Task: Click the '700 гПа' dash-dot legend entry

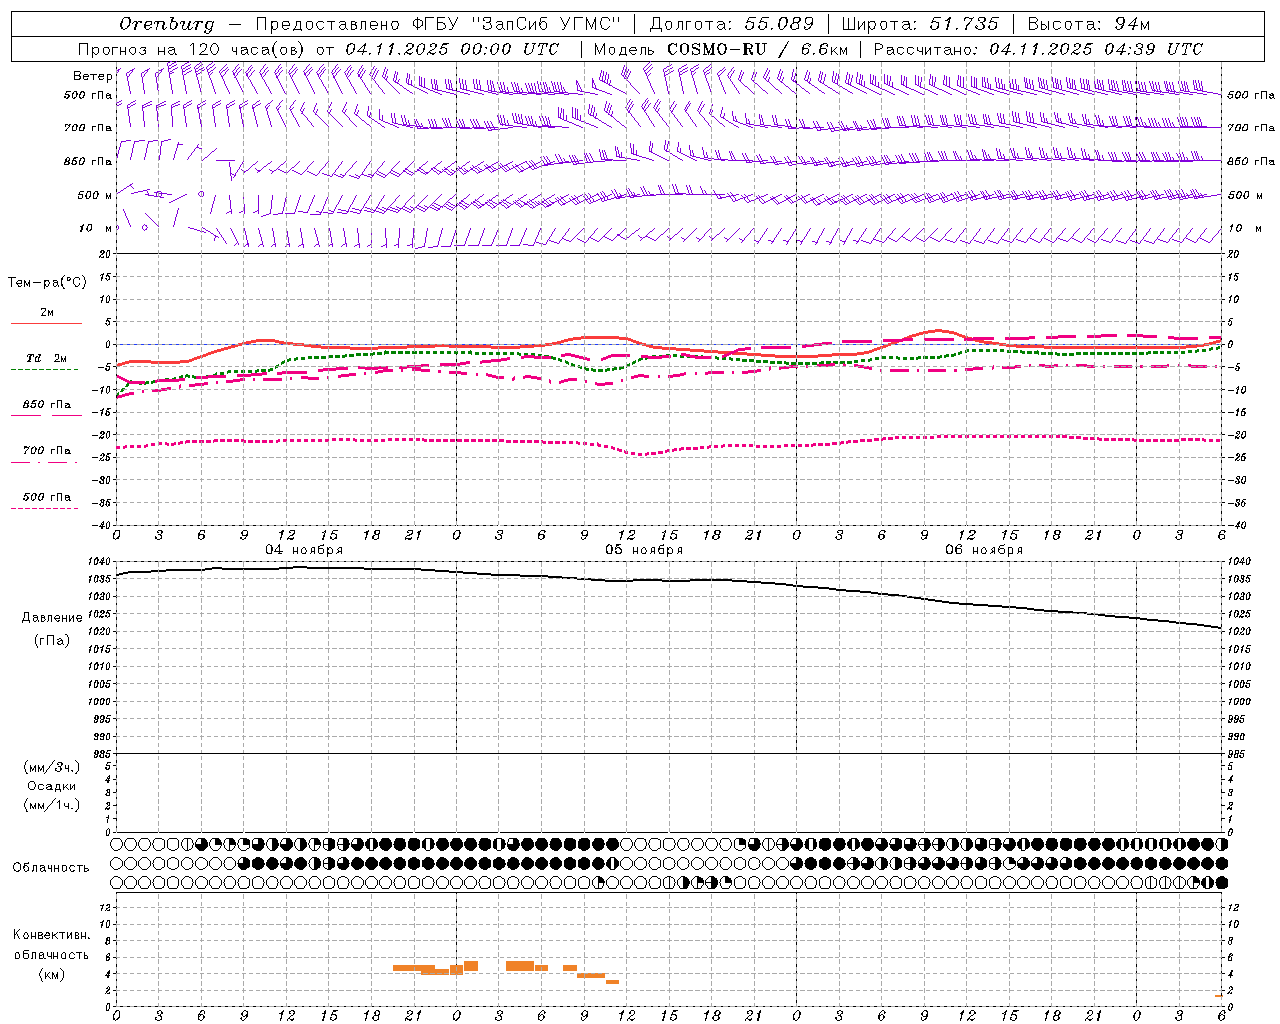Action: pyautogui.click(x=46, y=451)
